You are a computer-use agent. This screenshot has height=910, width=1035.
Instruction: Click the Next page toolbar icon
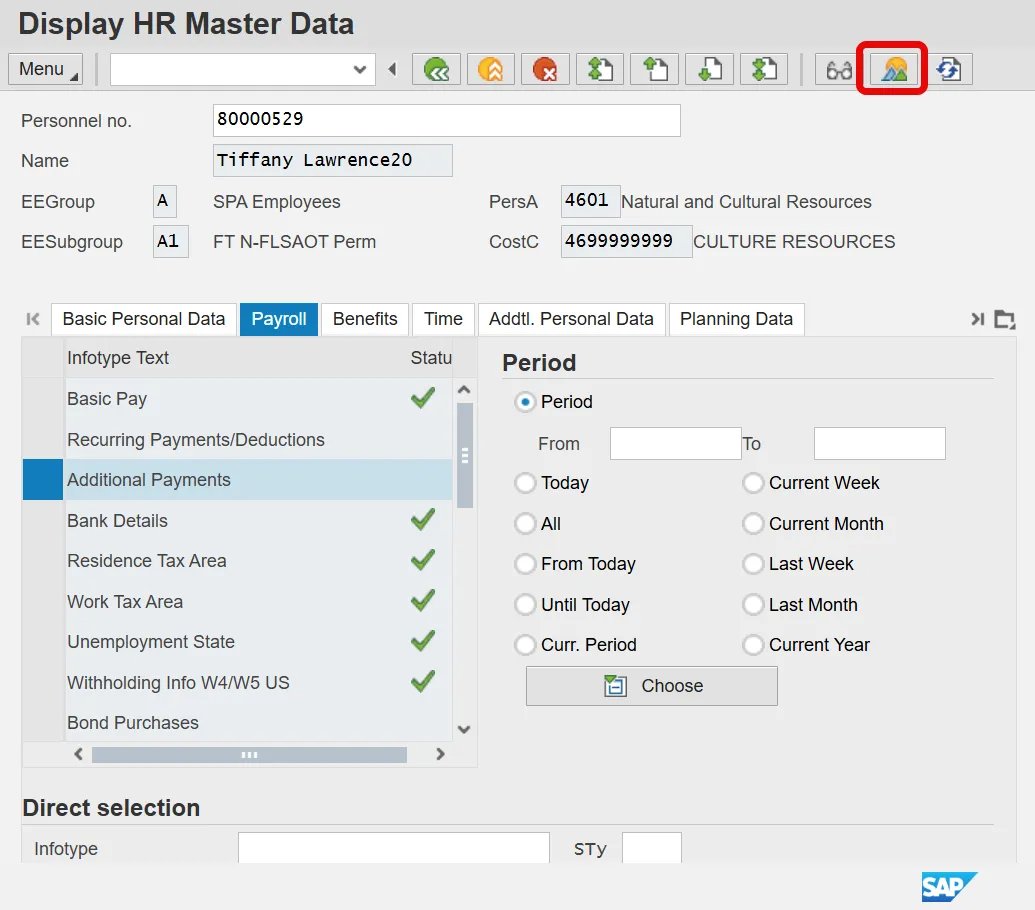[x=708, y=69]
